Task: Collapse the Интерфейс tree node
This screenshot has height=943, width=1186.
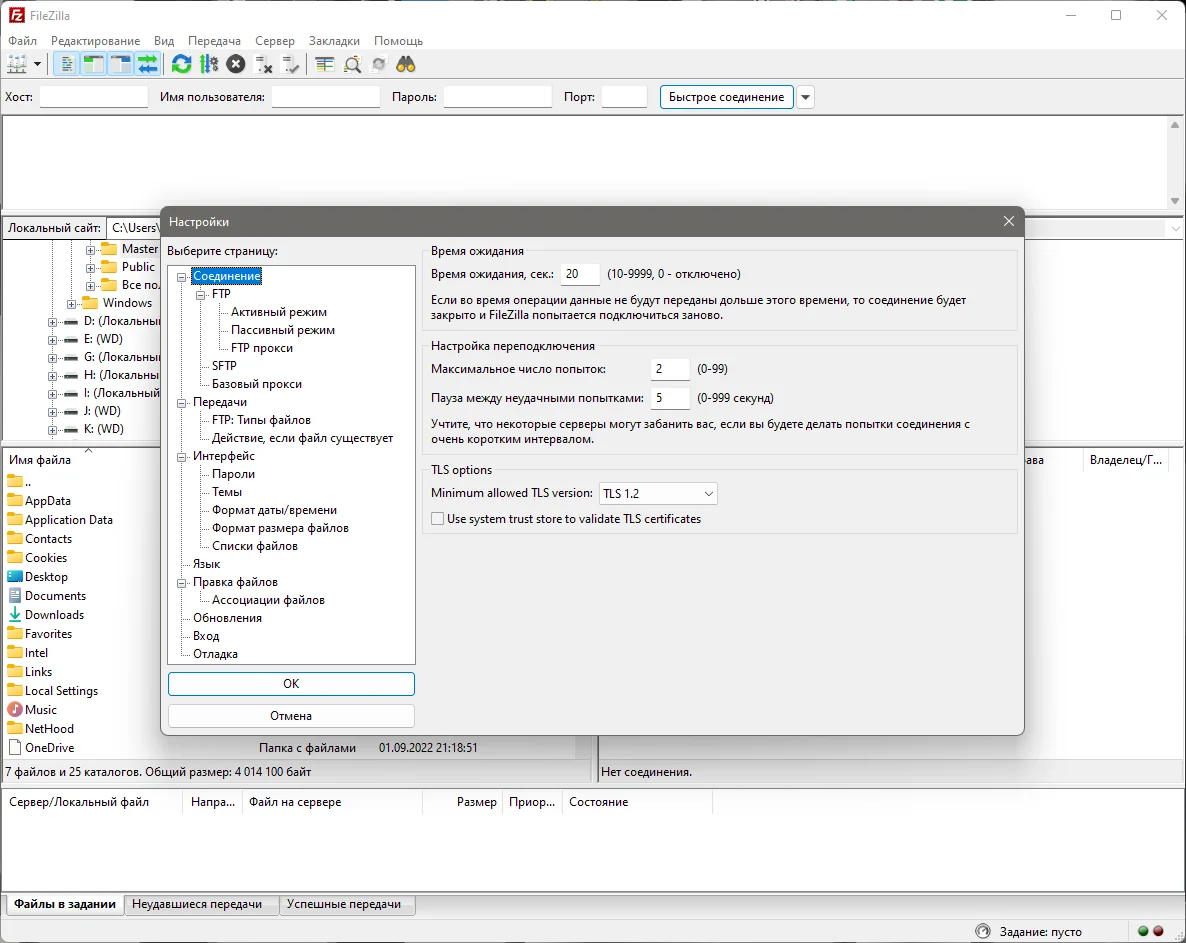Action: [x=182, y=457]
